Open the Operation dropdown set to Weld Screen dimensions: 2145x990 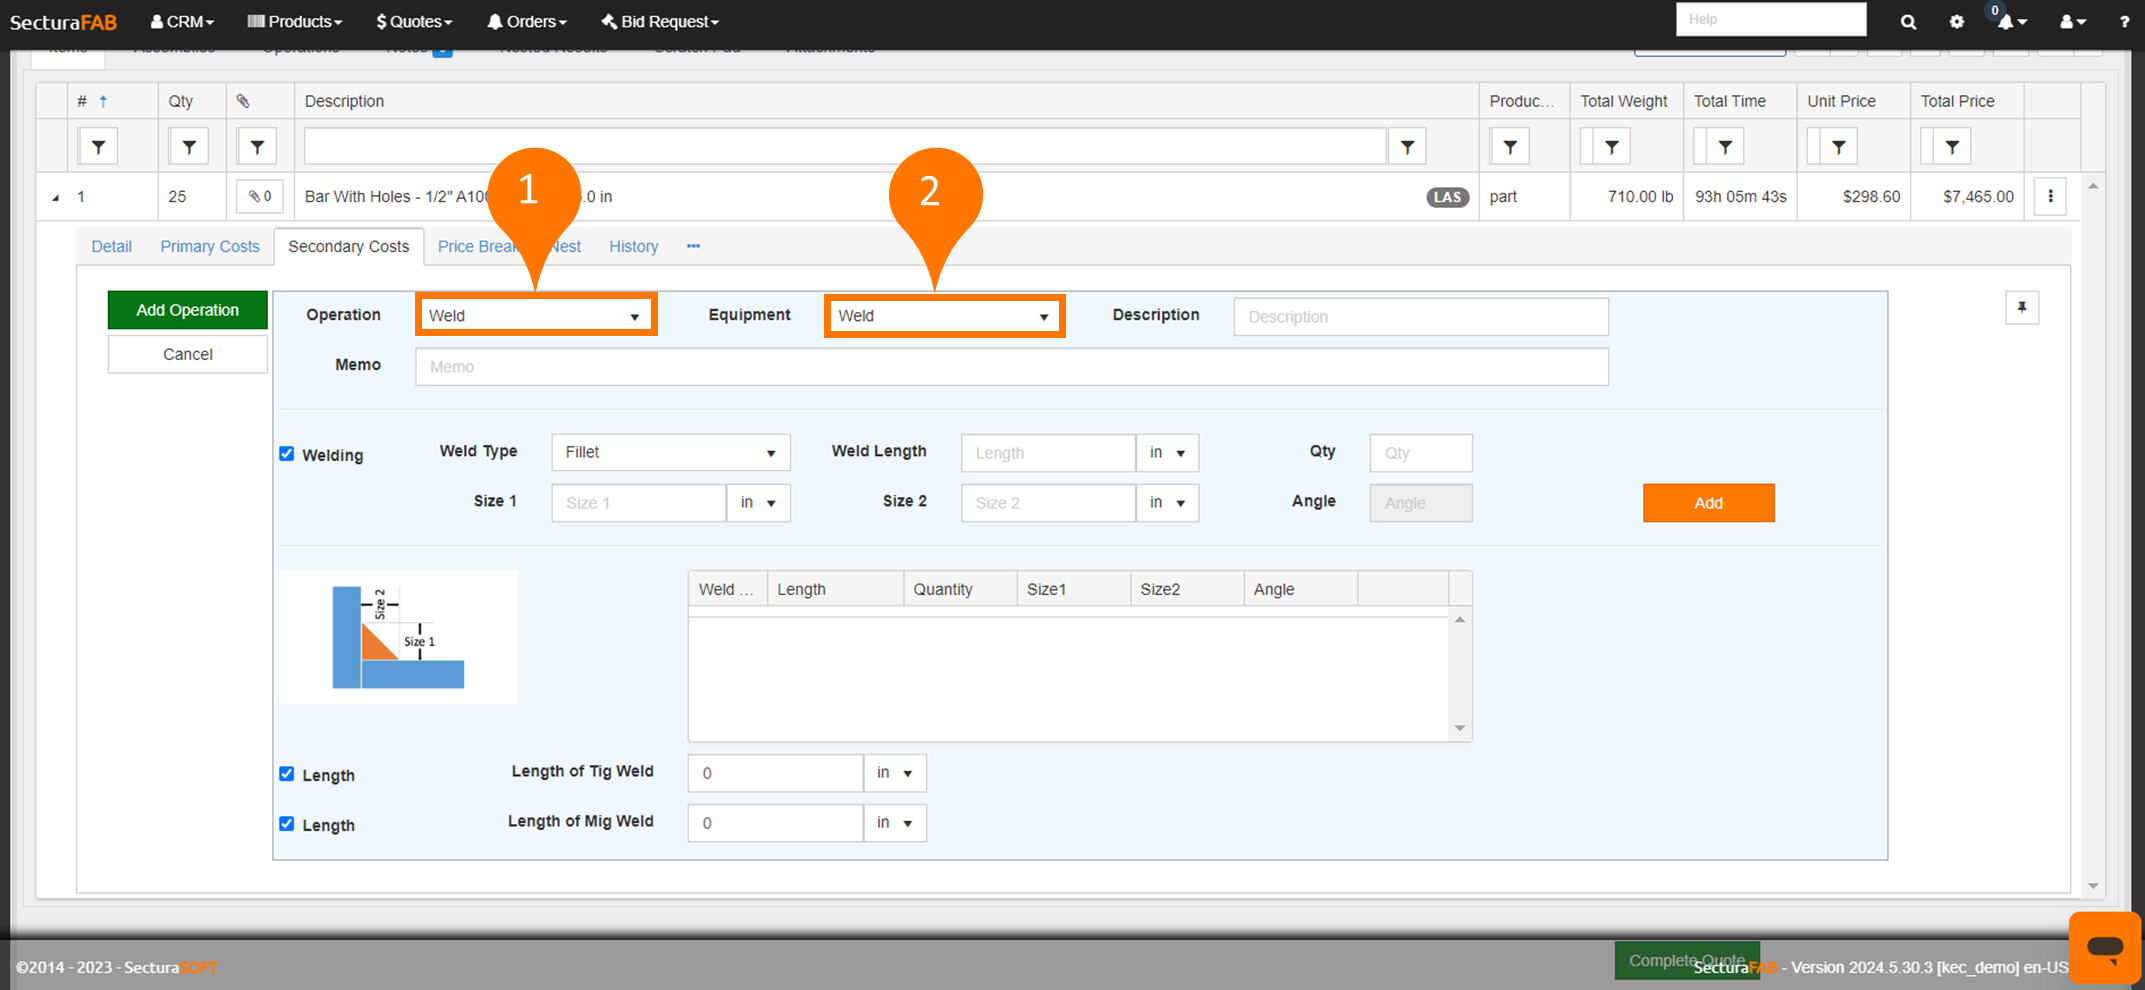[535, 316]
